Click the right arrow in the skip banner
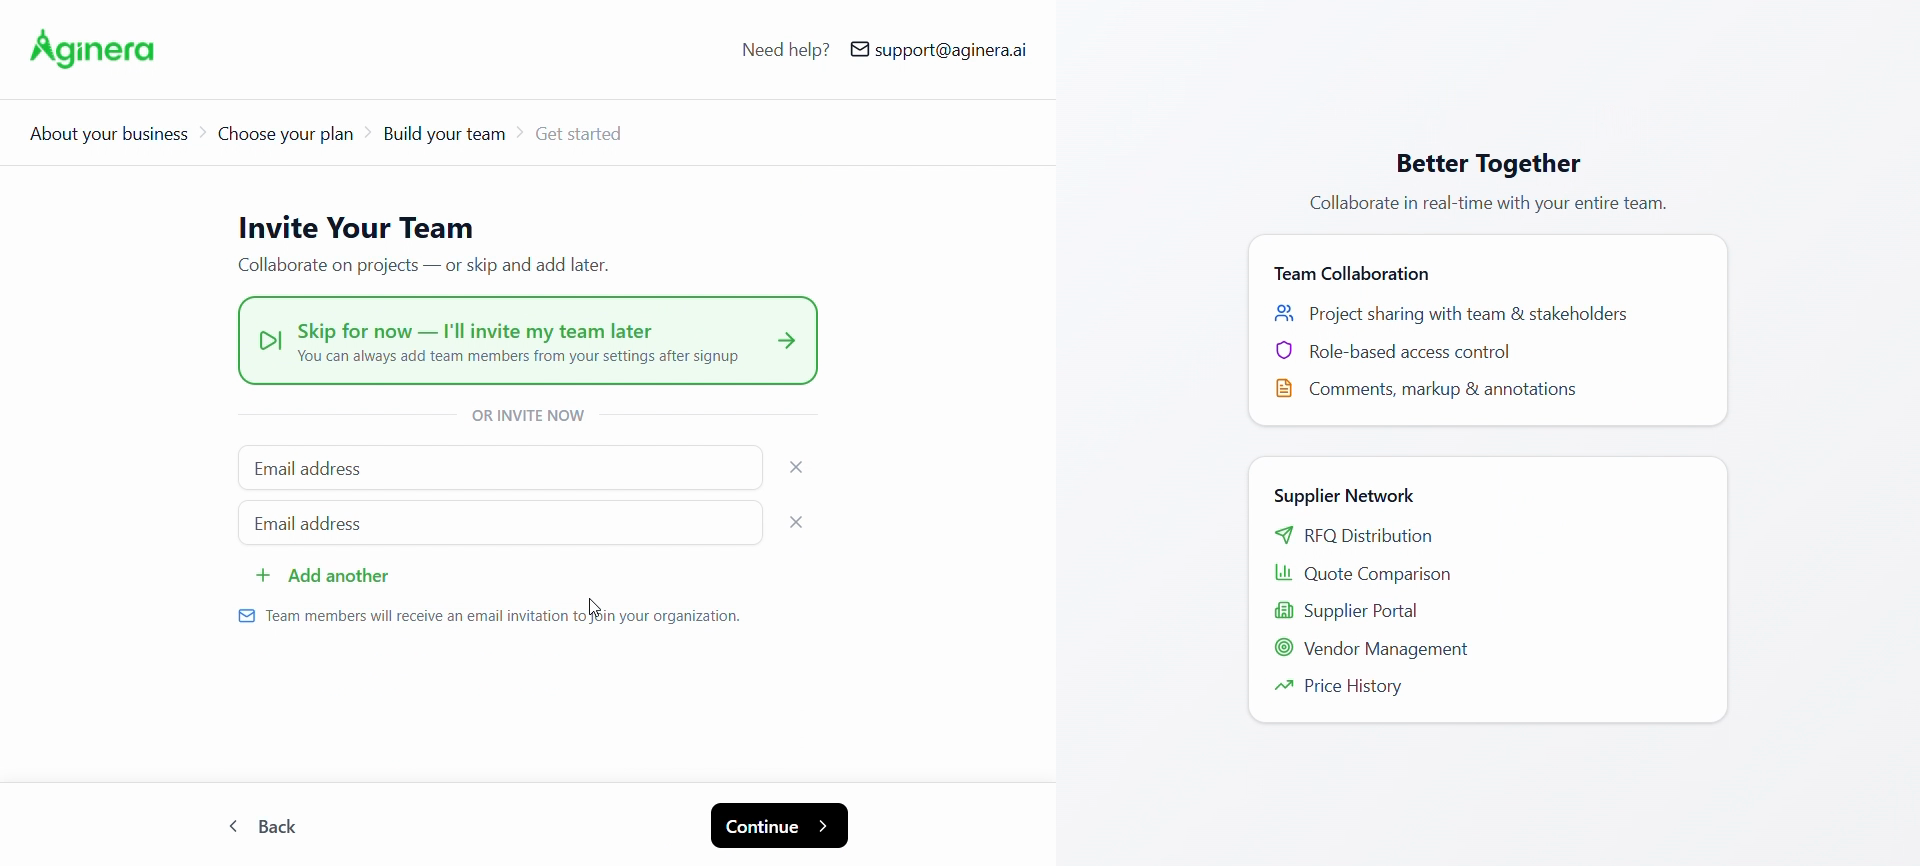Image resolution: width=1920 pixels, height=866 pixels. click(x=788, y=342)
